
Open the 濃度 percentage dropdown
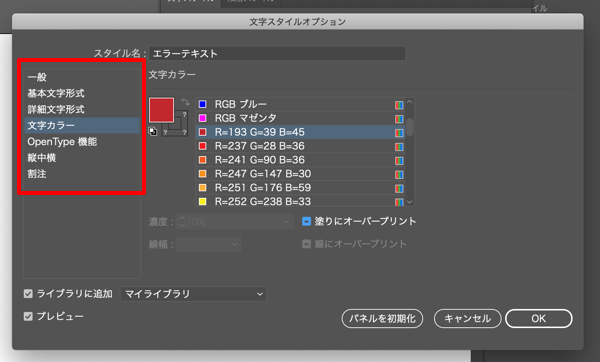coord(286,222)
